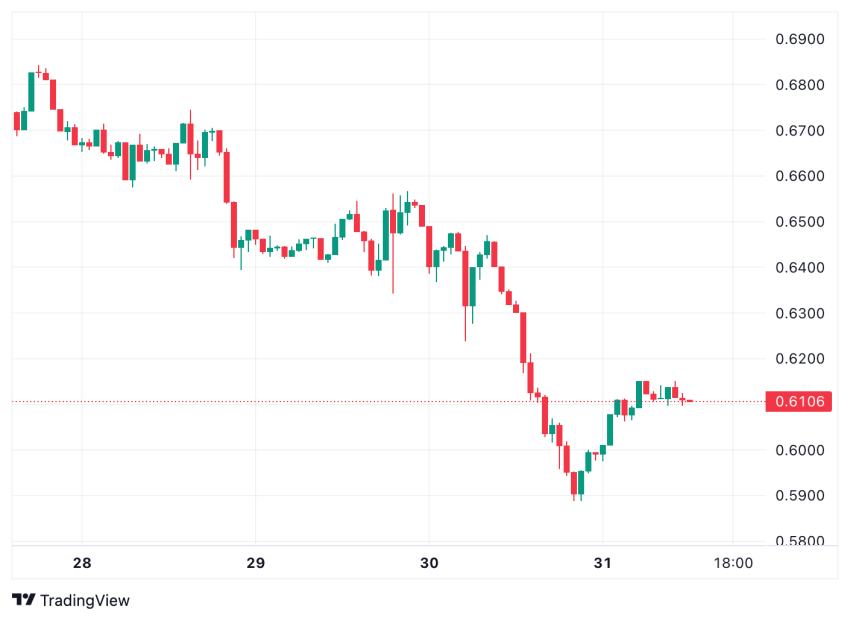Click the TradingView logo icon

click(24, 600)
